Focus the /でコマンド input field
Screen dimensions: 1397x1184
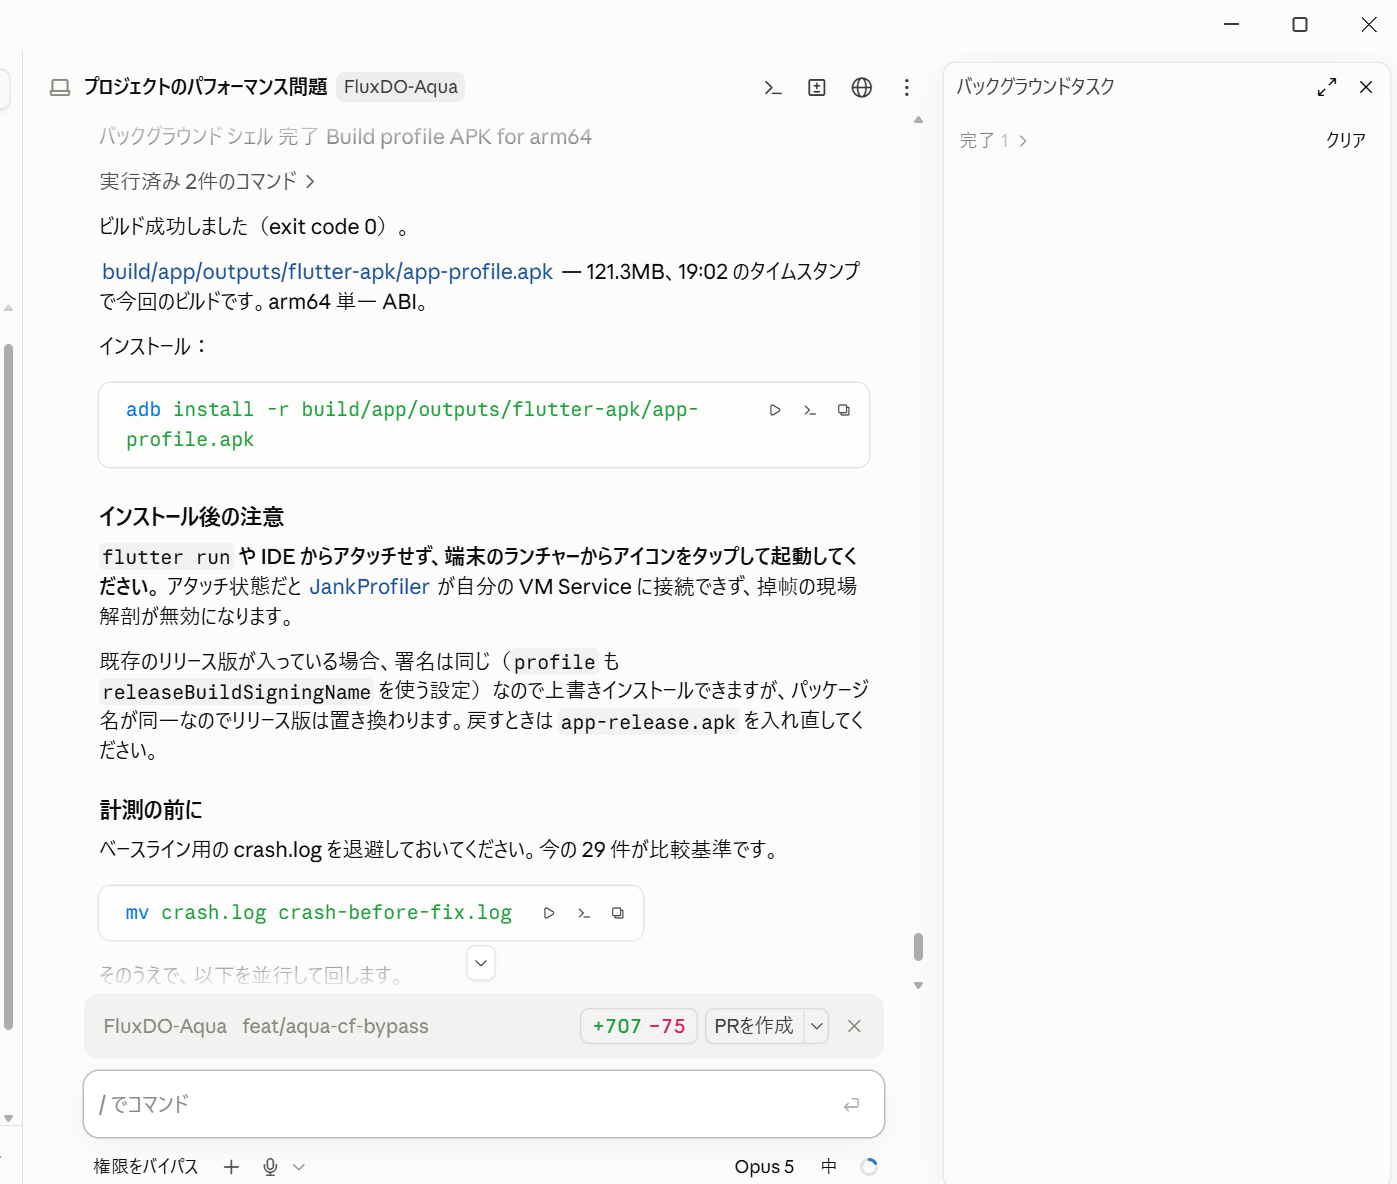coord(484,1104)
